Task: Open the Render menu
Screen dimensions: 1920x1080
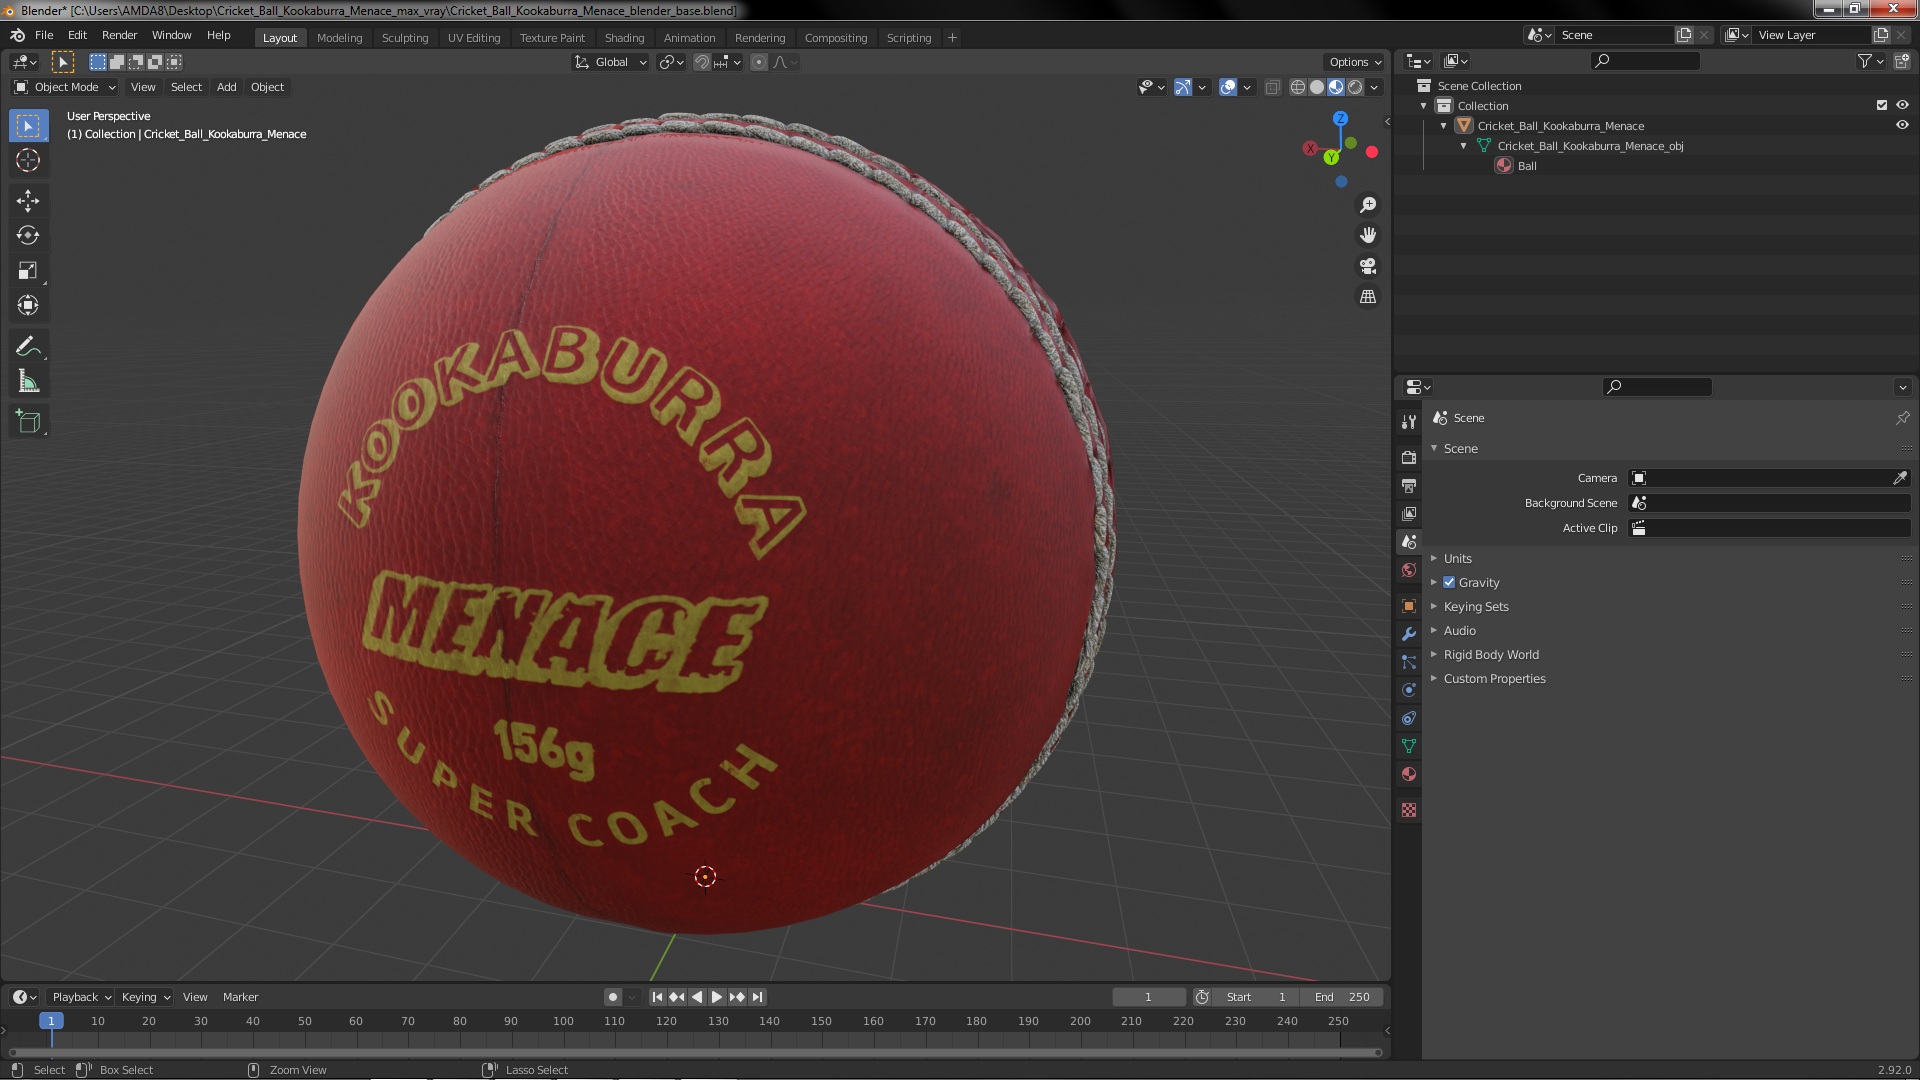Action: pos(119,35)
